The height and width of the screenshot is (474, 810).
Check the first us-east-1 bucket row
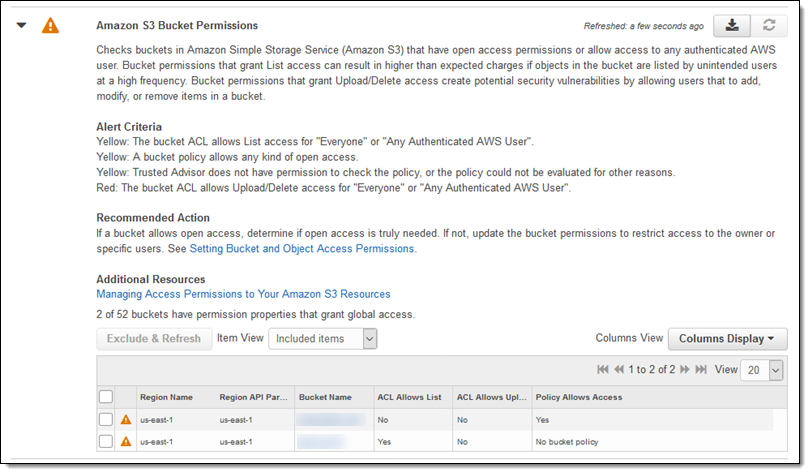click(x=106, y=420)
